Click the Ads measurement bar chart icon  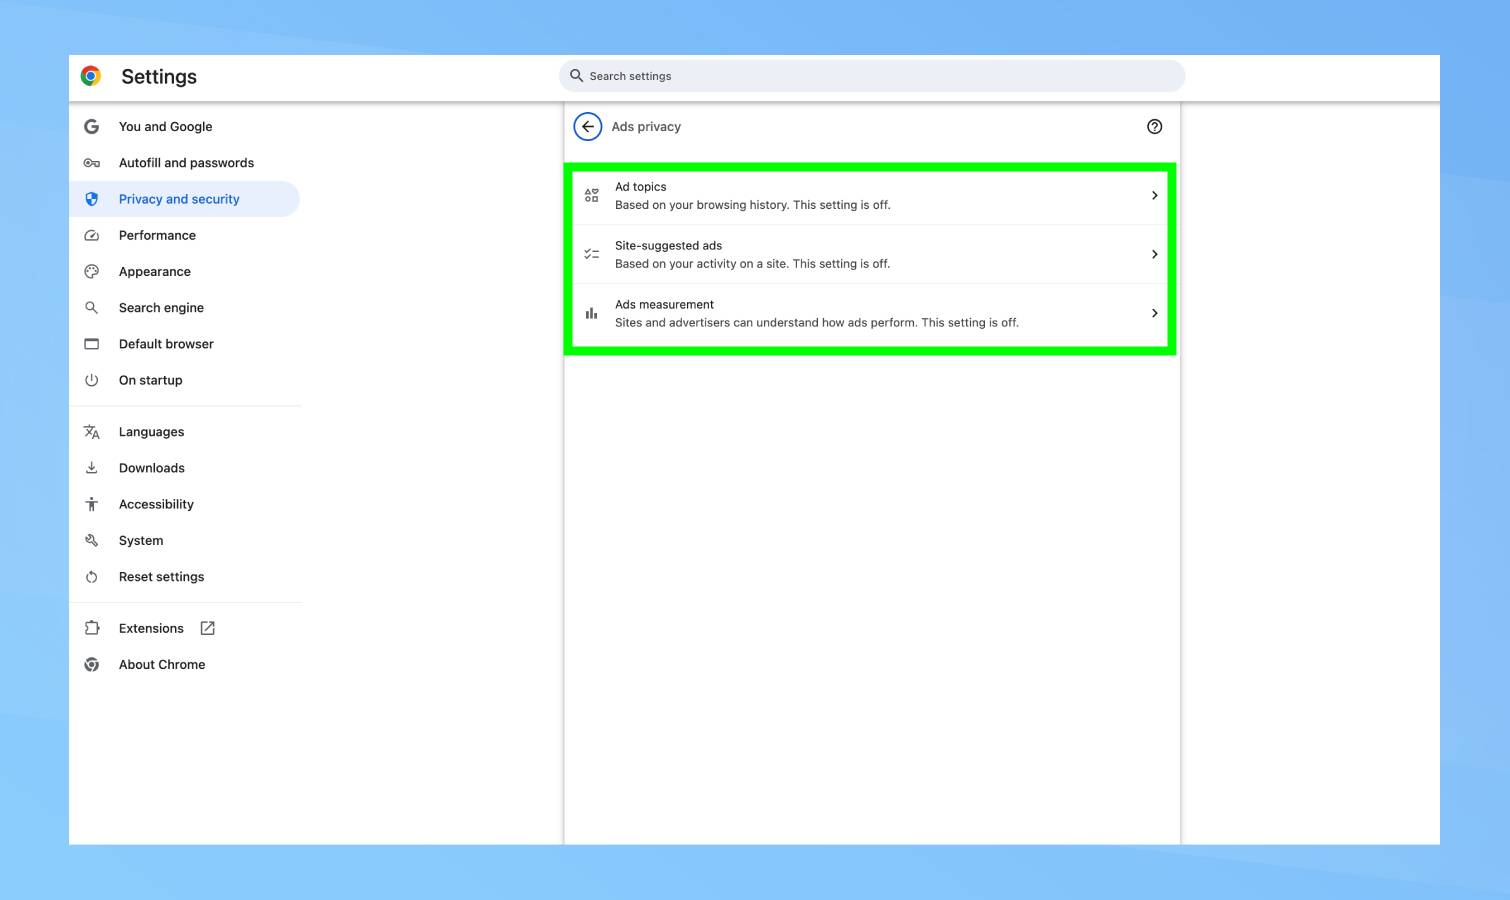point(591,313)
